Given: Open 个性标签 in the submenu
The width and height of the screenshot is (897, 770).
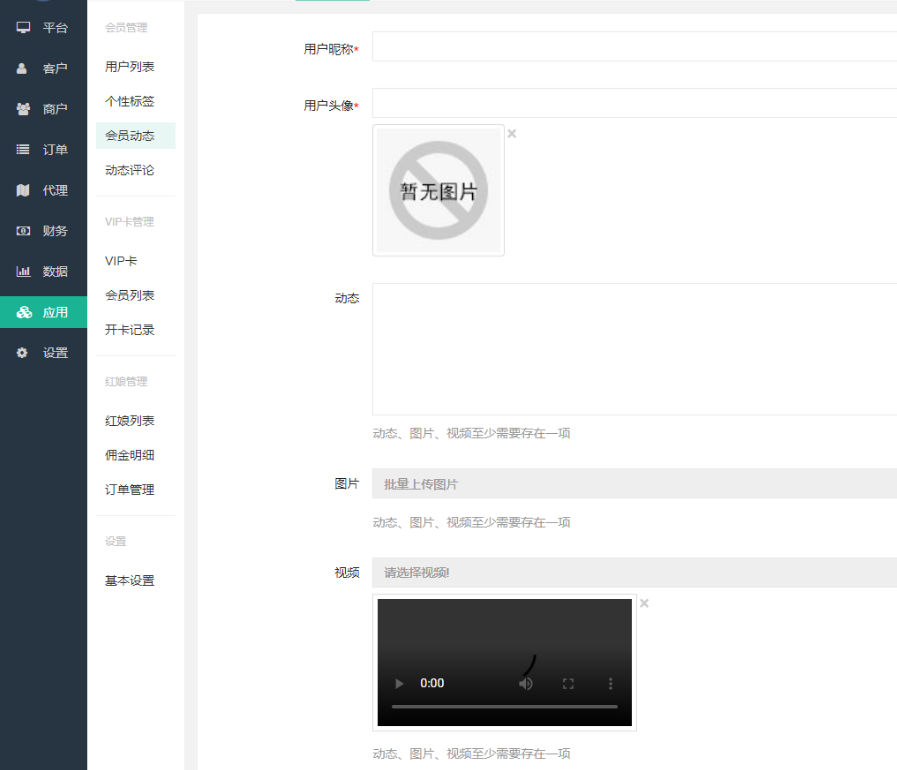Looking at the screenshot, I should (130, 101).
